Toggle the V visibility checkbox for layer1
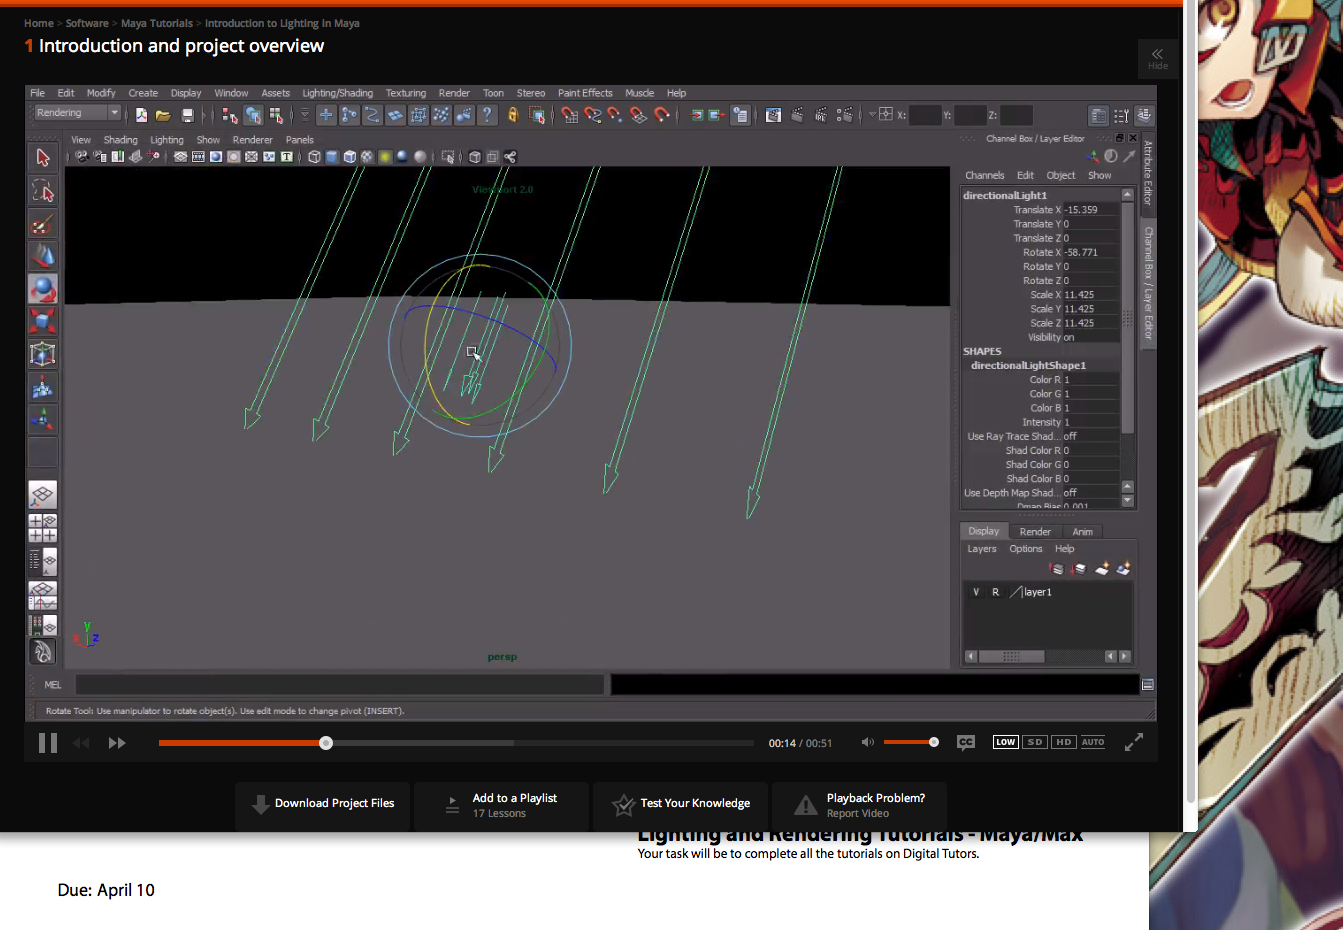The width and height of the screenshot is (1343, 930). pos(975,591)
